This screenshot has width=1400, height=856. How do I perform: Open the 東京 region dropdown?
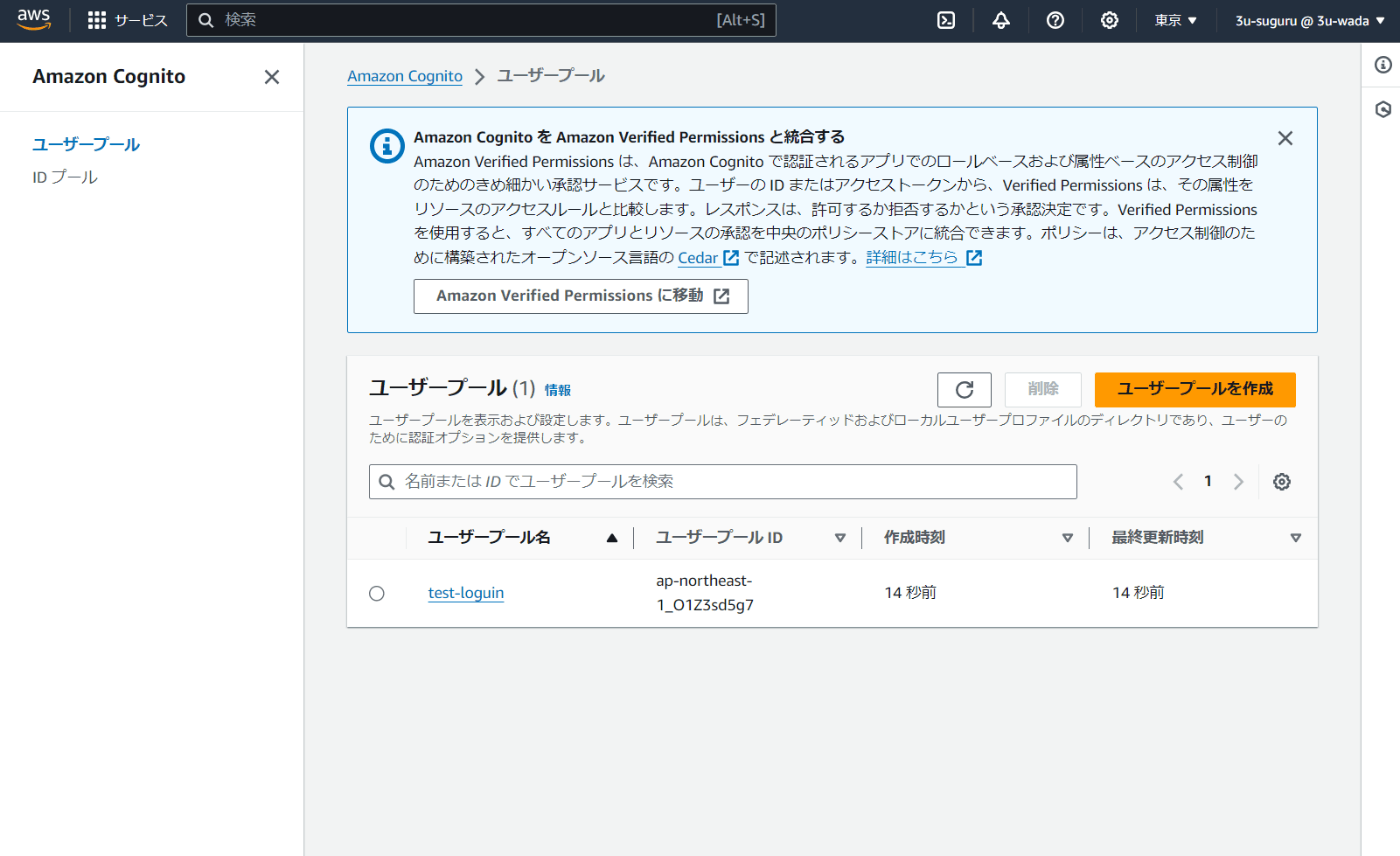[1176, 20]
